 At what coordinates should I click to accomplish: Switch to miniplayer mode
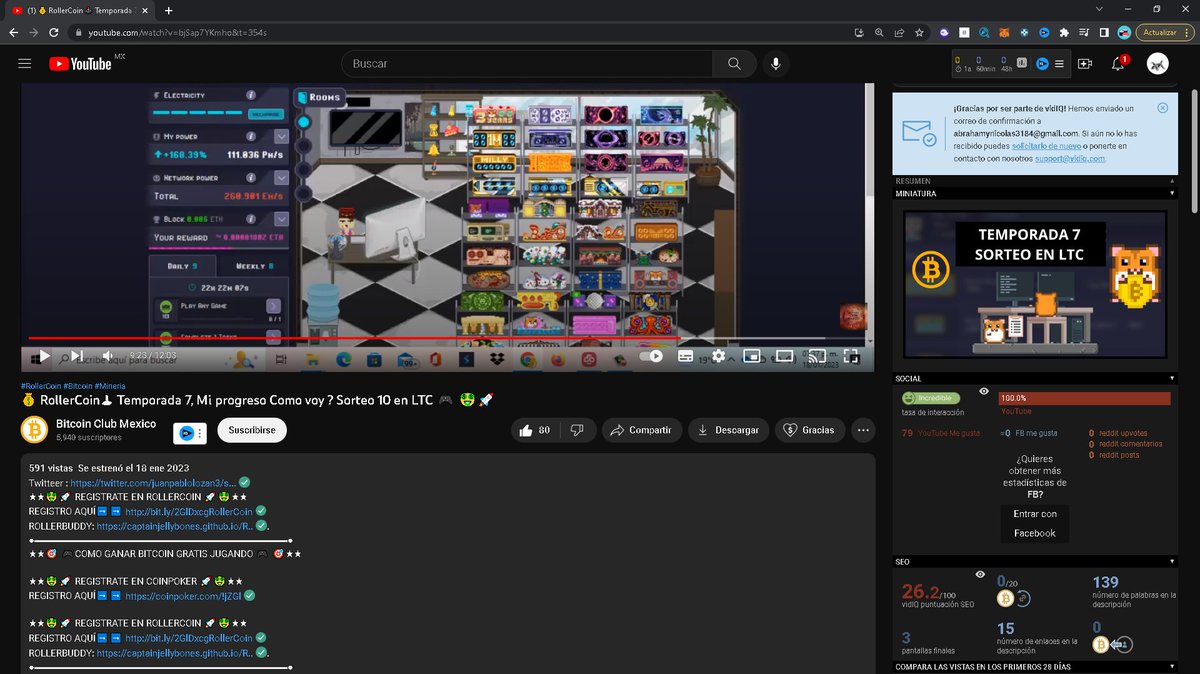pos(751,356)
